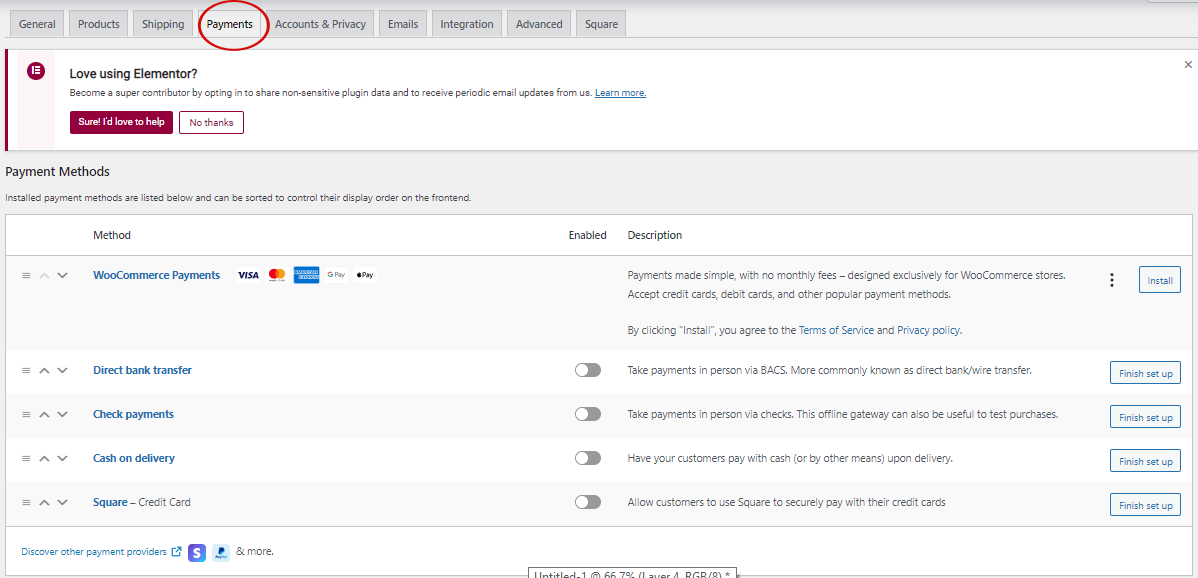Click the American Express icon
Viewport: 1198px width, 578px height.
[x=306, y=275]
